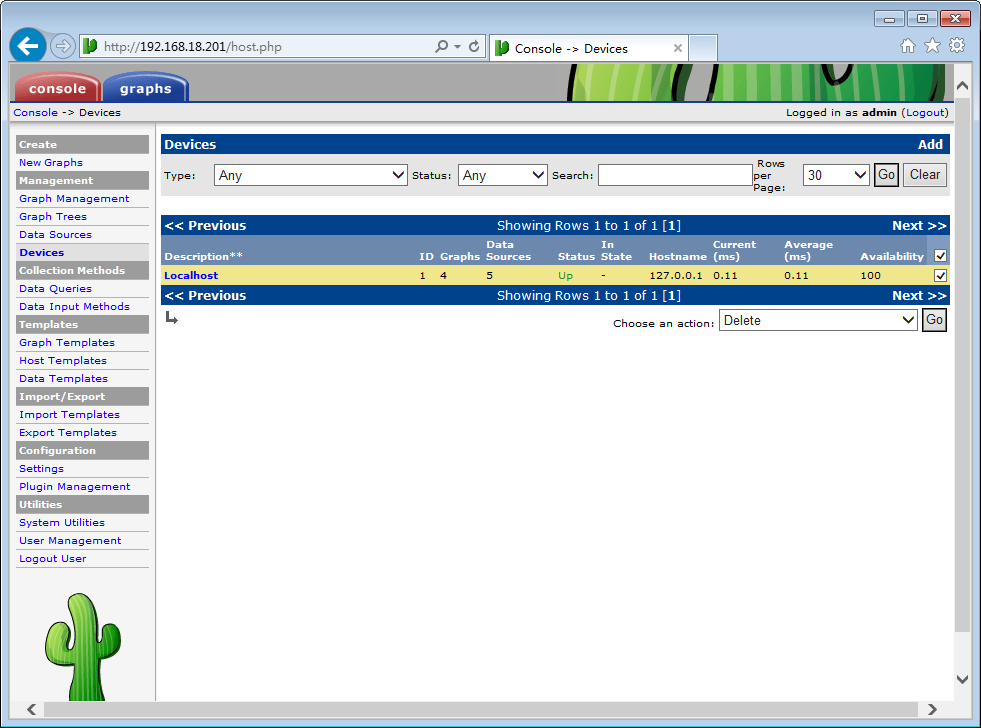Viewport: 981px width, 728px height.
Task: Sort by the ID column header
Action: click(426, 256)
